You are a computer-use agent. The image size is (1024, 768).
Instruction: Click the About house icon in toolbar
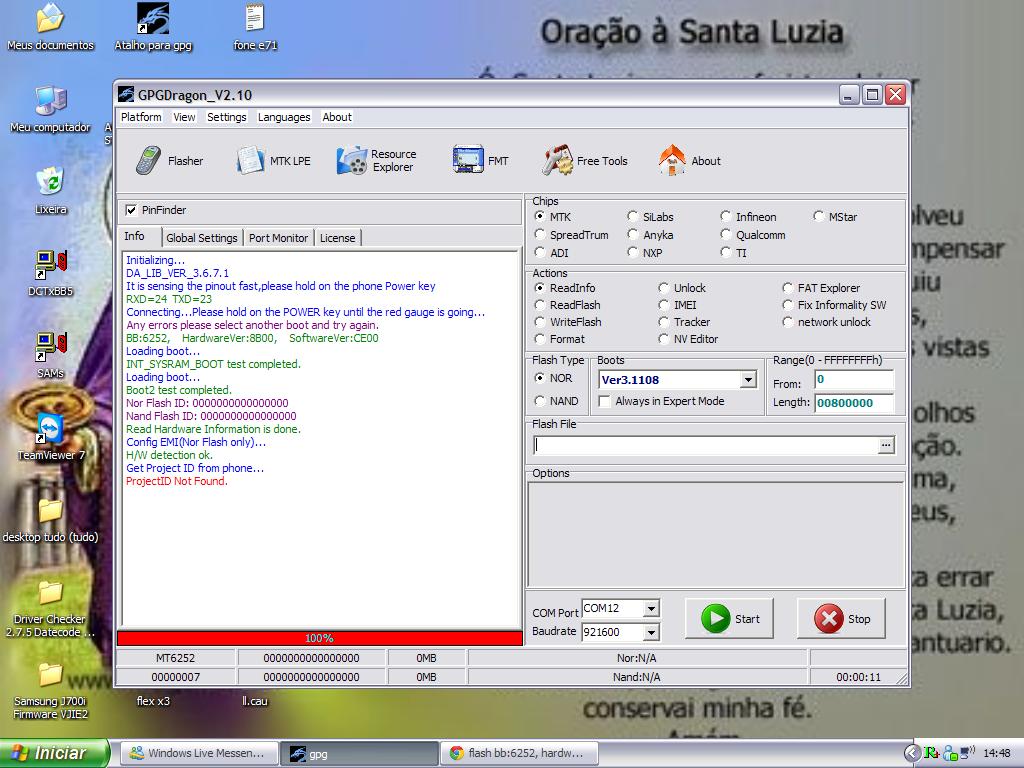pos(672,161)
